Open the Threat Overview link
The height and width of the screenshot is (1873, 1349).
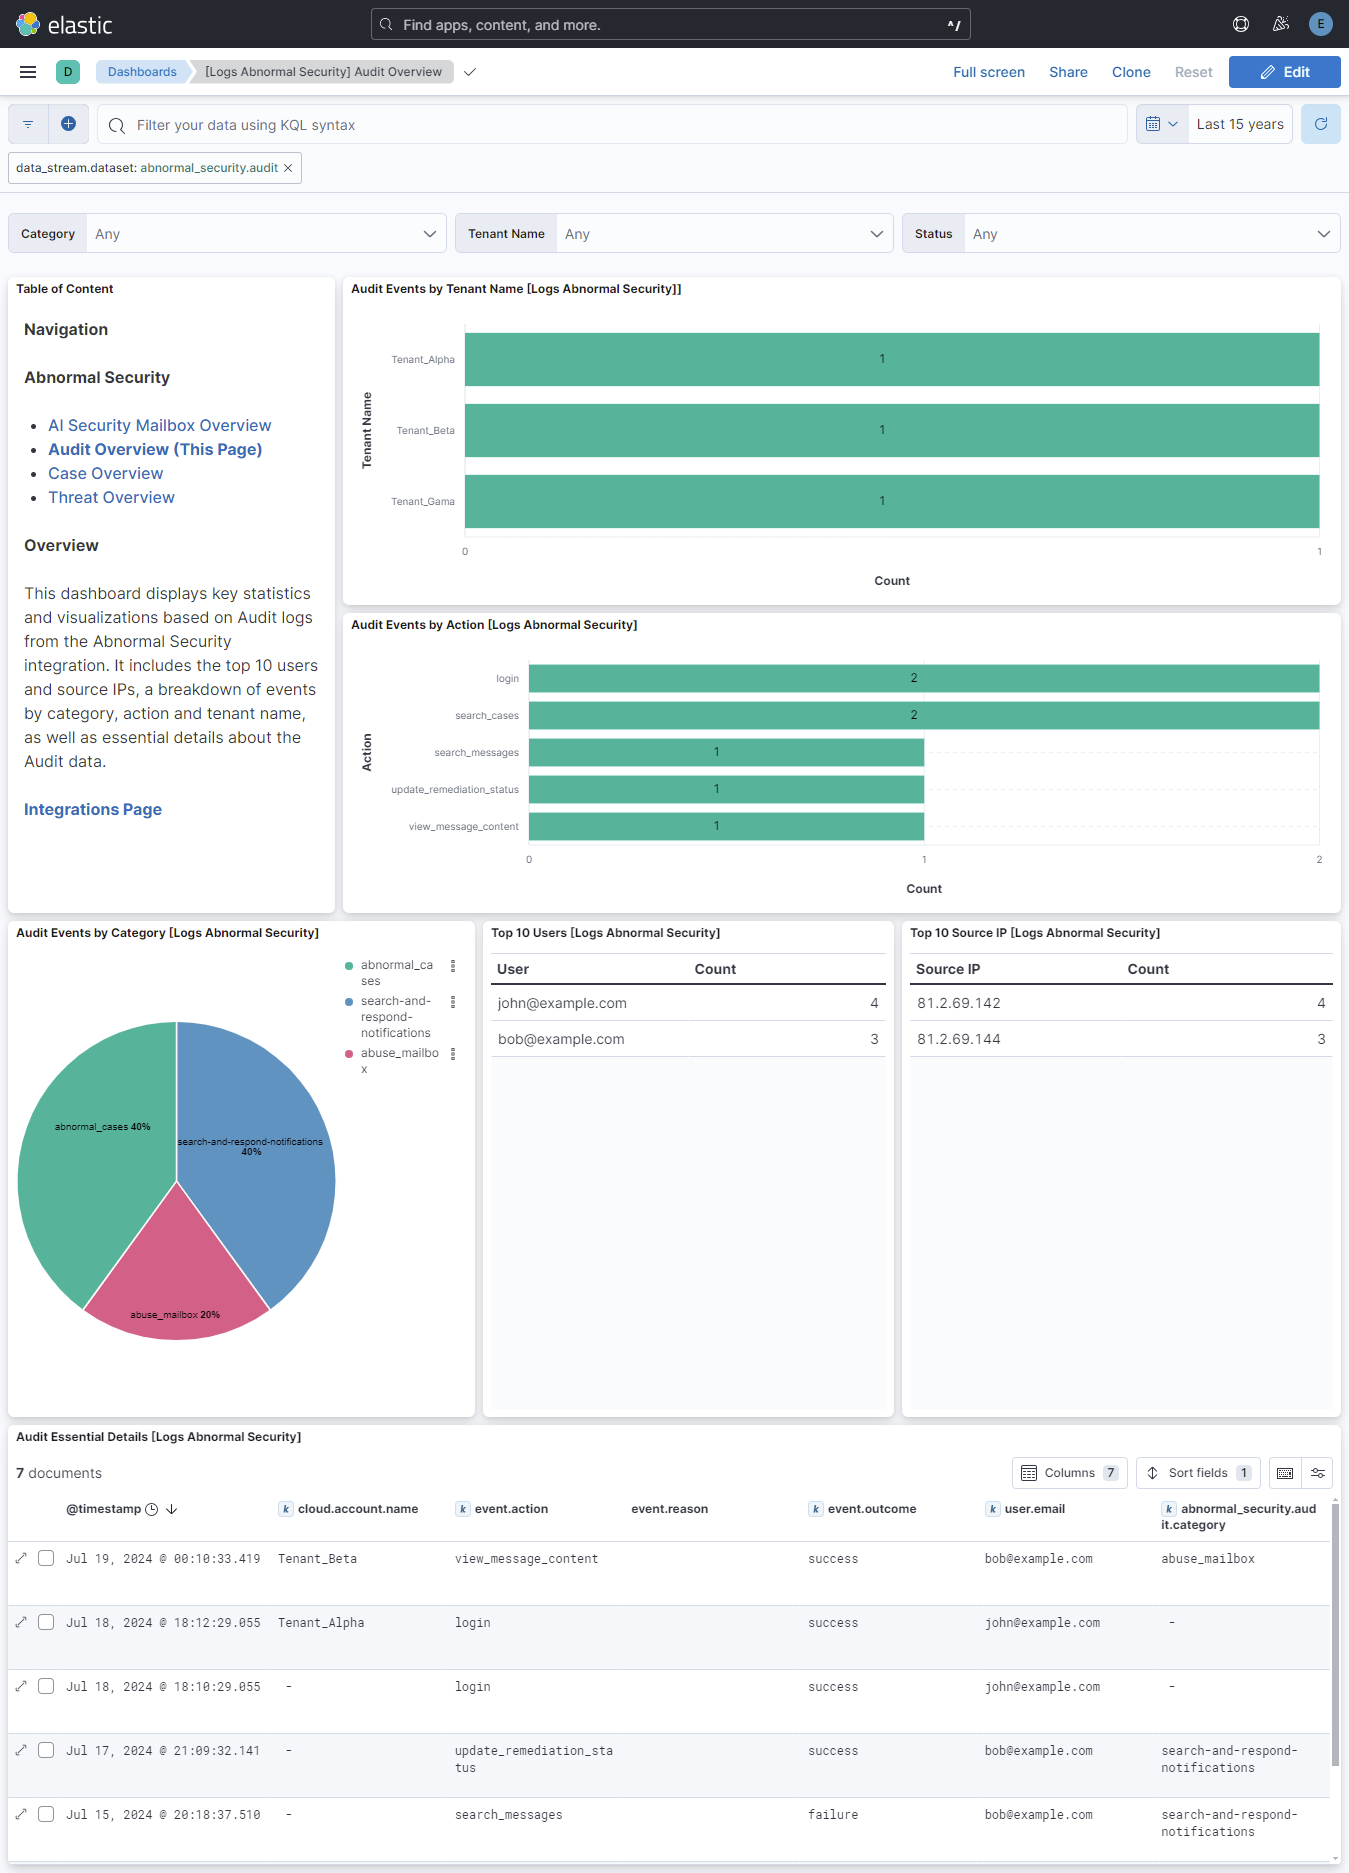pyautogui.click(x=111, y=497)
